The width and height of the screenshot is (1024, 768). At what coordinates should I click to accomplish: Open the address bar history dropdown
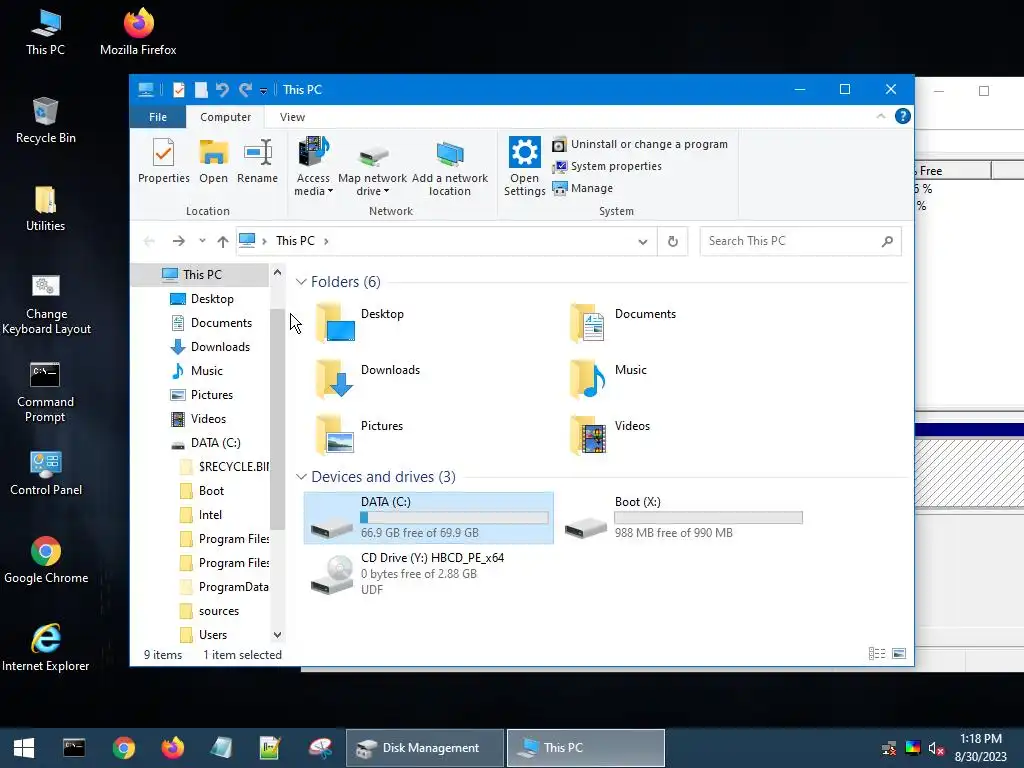[643, 242]
